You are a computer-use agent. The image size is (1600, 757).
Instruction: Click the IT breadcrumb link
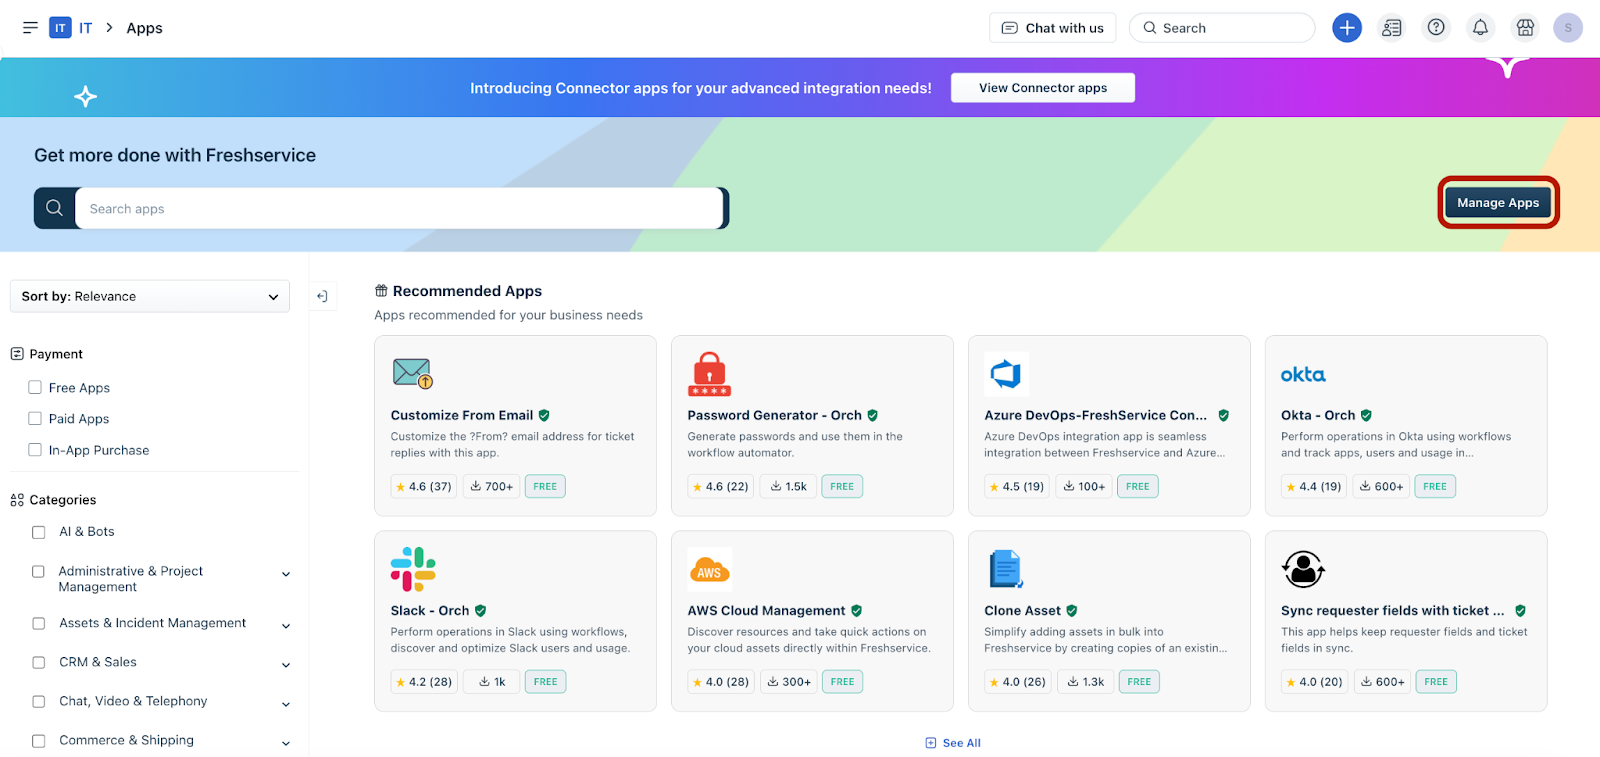coord(86,28)
